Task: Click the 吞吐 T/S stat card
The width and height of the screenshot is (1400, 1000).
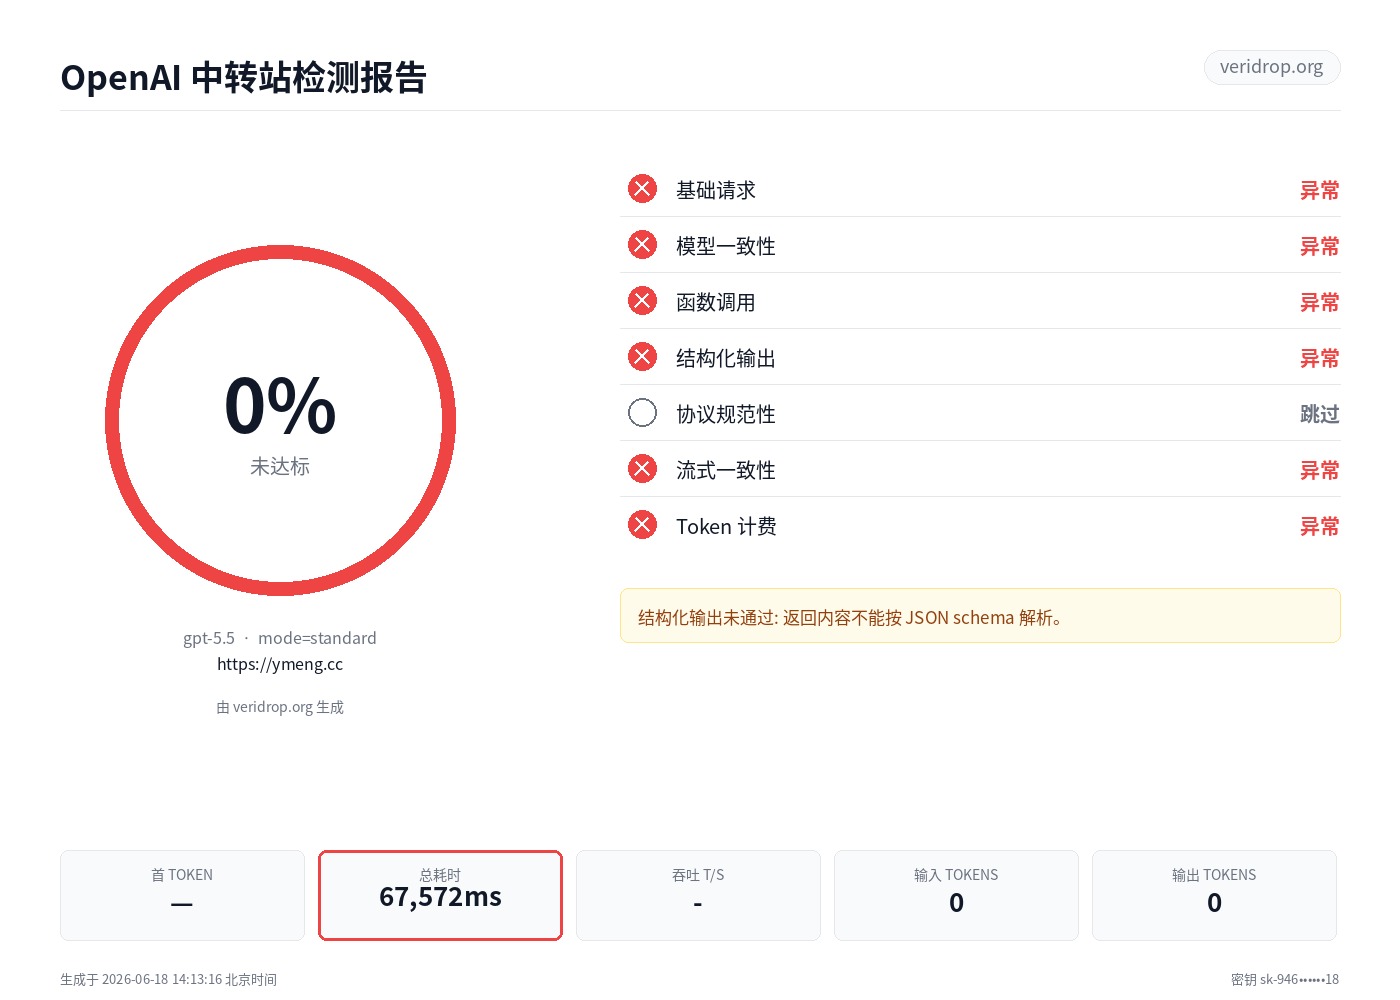Action: (x=698, y=895)
